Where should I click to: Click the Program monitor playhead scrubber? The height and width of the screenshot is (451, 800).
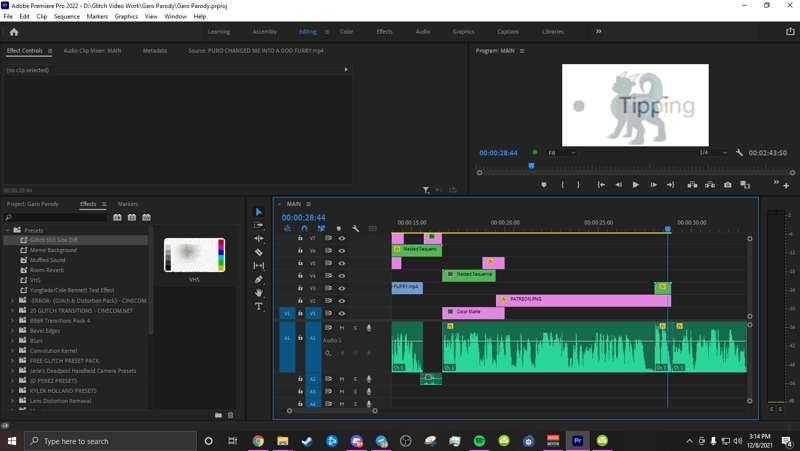(531, 166)
